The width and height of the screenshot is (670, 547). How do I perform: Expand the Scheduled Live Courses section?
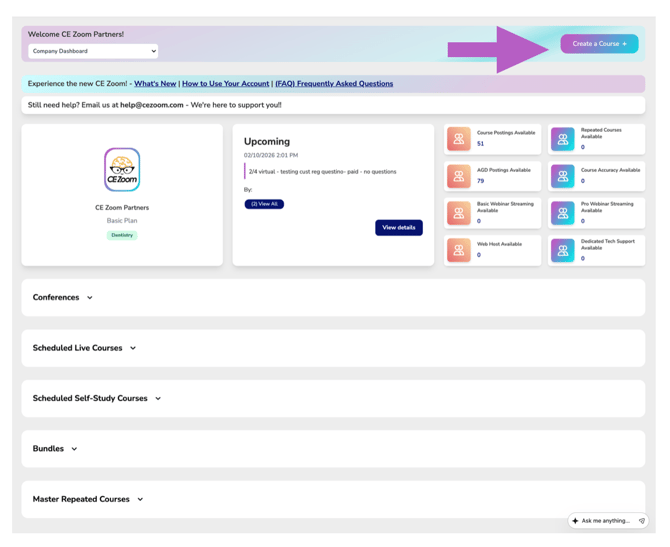point(85,348)
